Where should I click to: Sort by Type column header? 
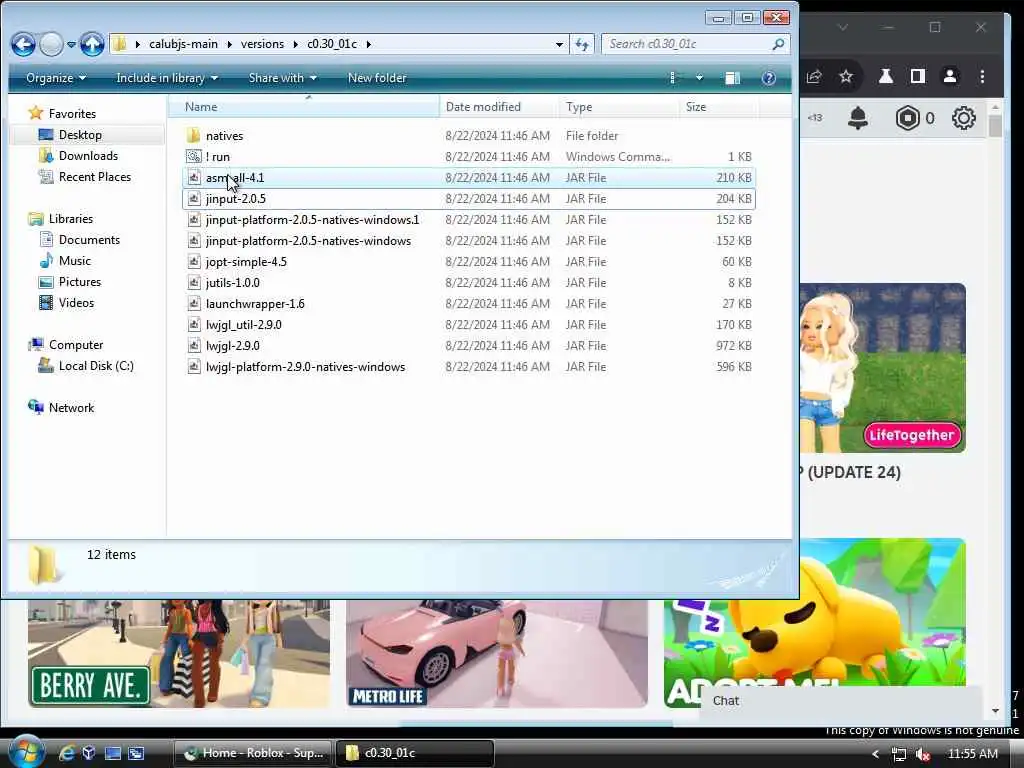pyautogui.click(x=618, y=106)
